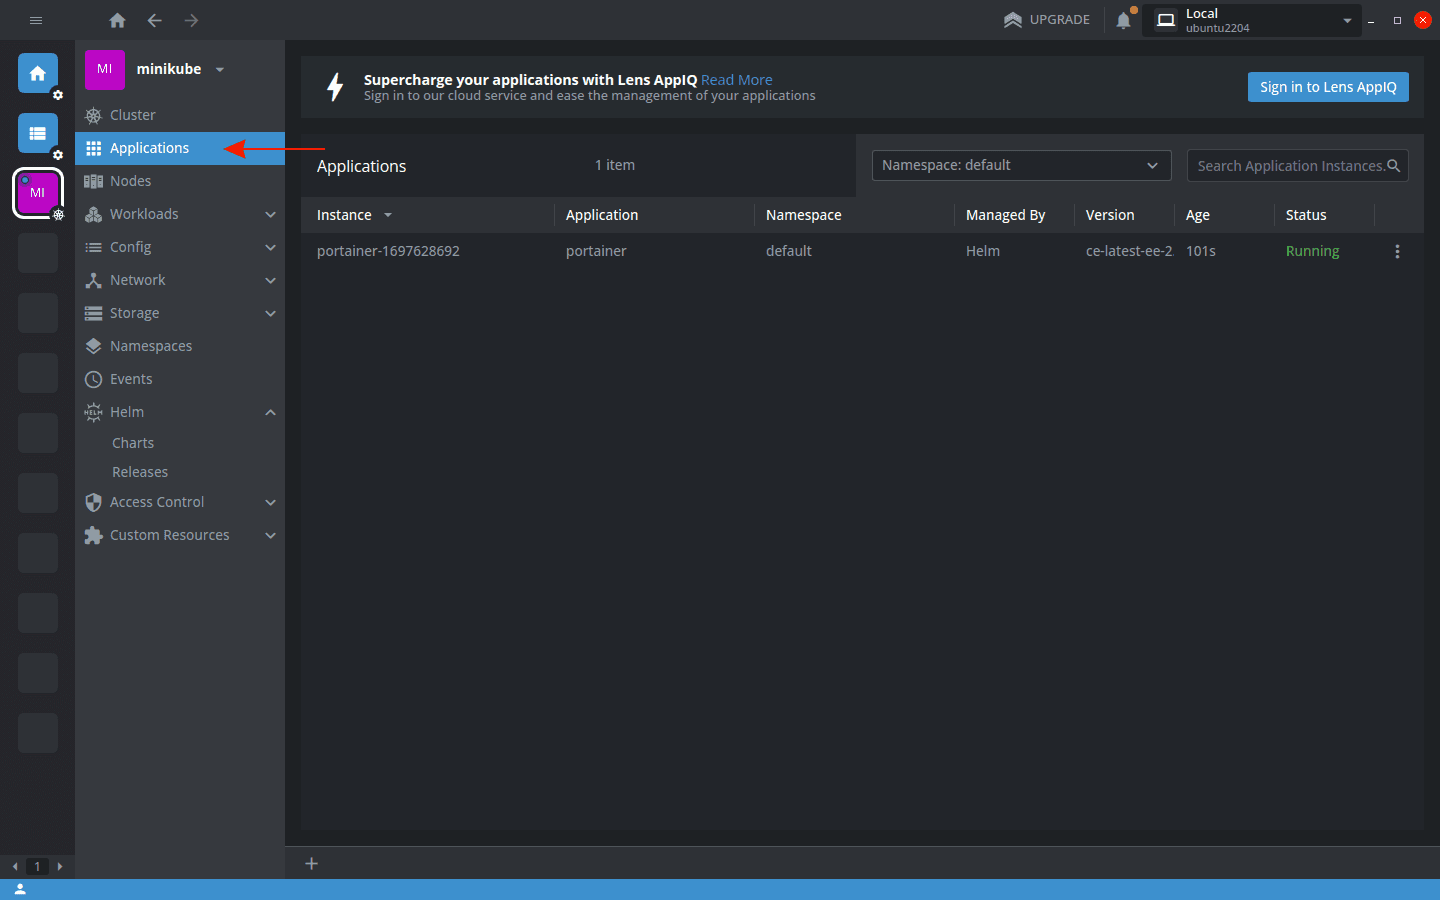Click the home icon in top bar
The image size is (1440, 900).
[x=117, y=20]
